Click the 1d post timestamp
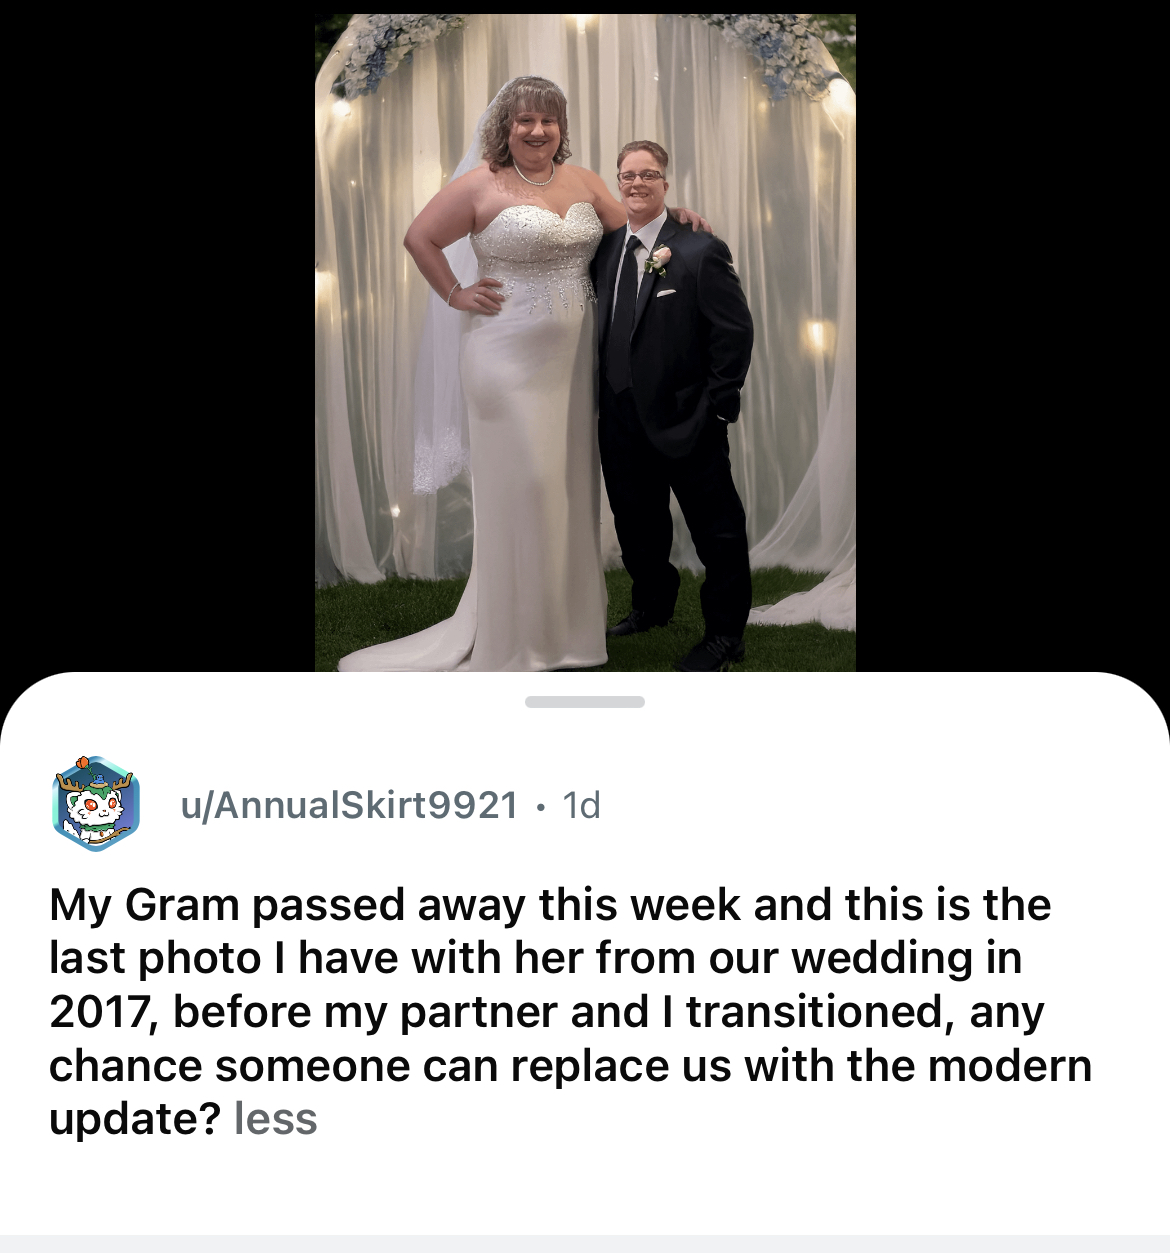This screenshot has height=1253, width=1170. click(582, 805)
